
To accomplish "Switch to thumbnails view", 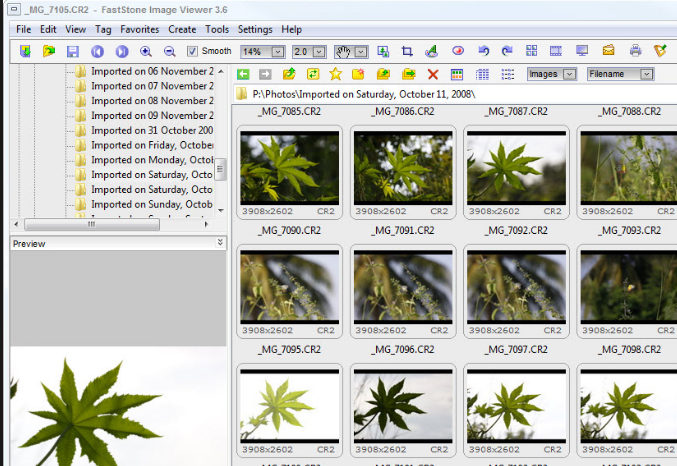I will click(457, 74).
